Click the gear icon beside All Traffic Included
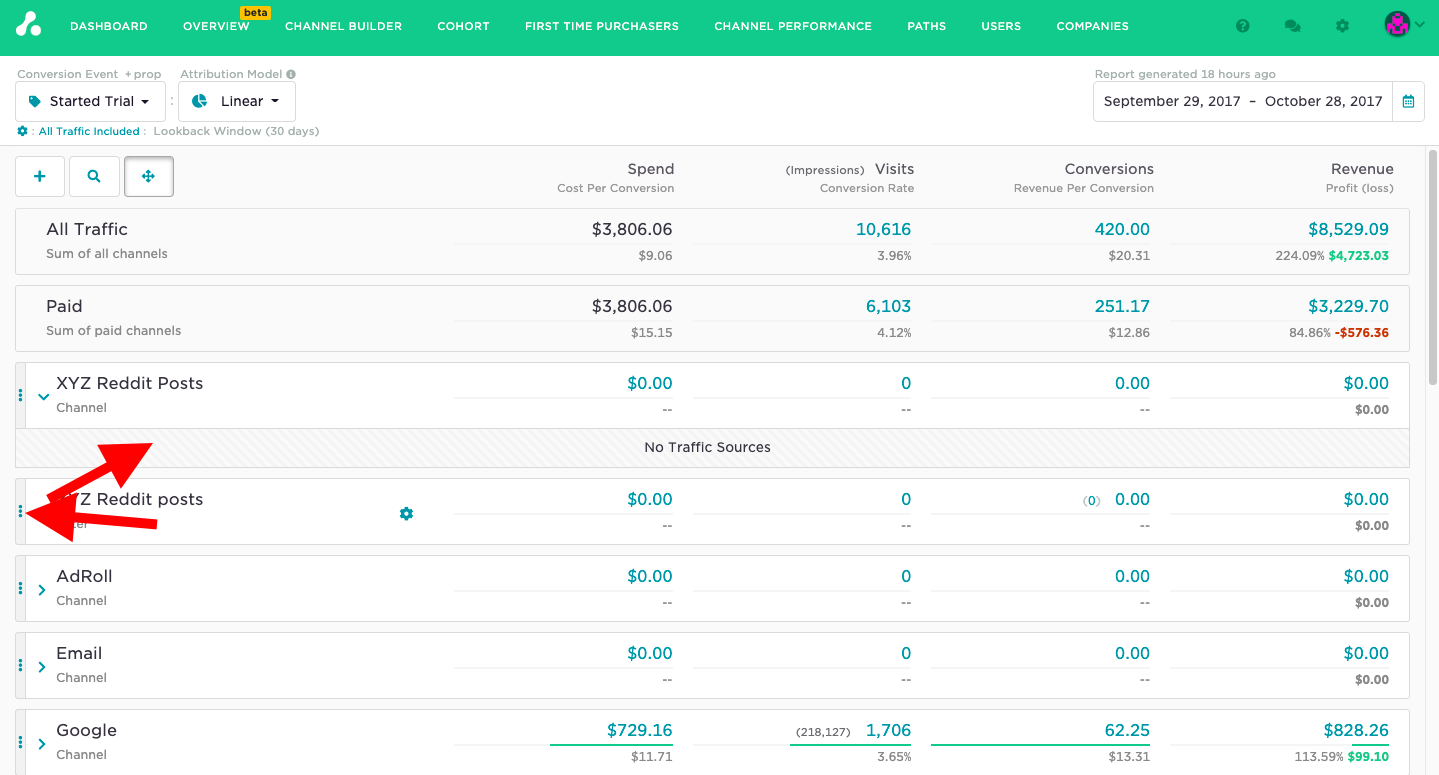The image size is (1439, 775). pos(22,131)
